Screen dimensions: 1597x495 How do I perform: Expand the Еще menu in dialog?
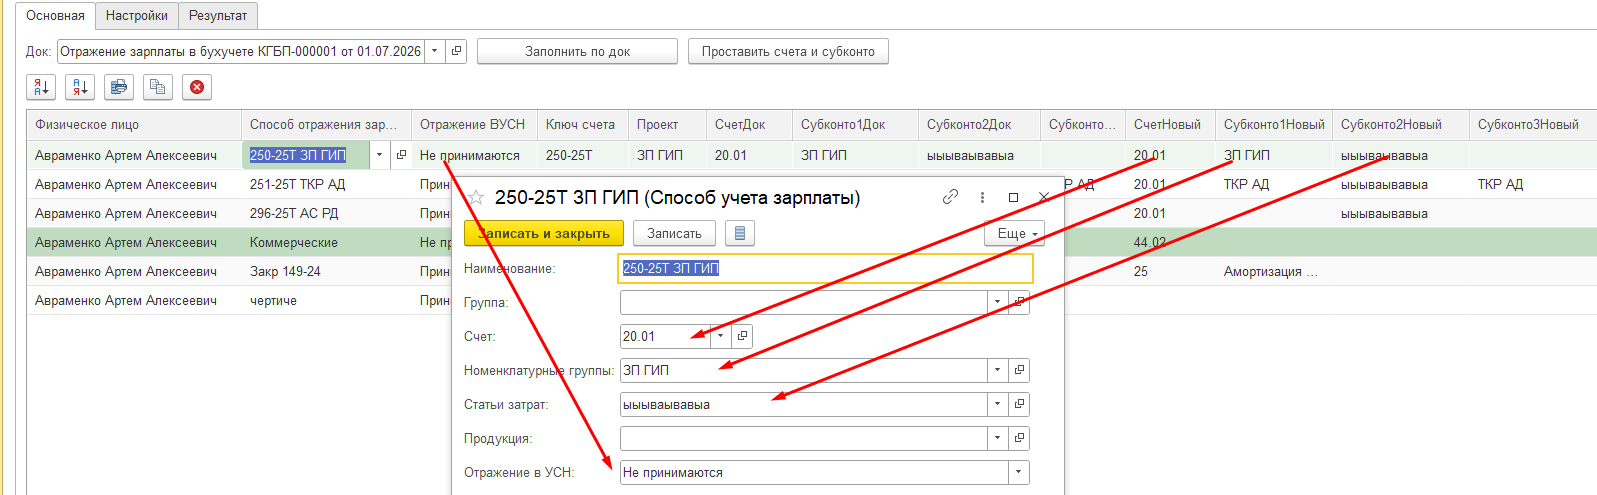click(x=1014, y=233)
